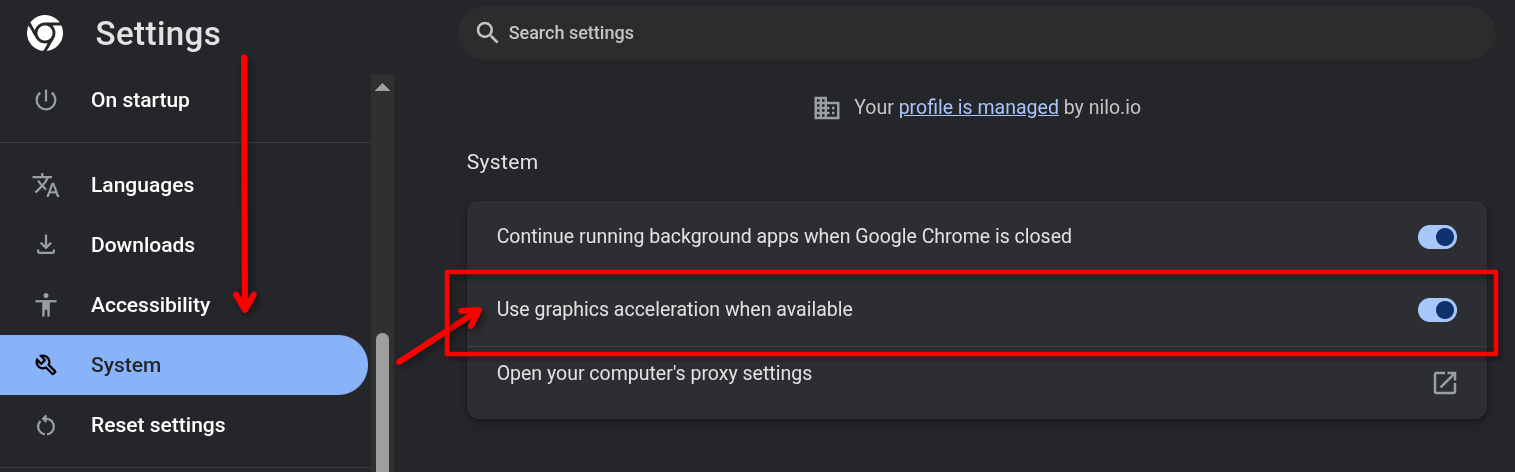
Task: Click the Chrome logo icon
Action: [x=45, y=33]
